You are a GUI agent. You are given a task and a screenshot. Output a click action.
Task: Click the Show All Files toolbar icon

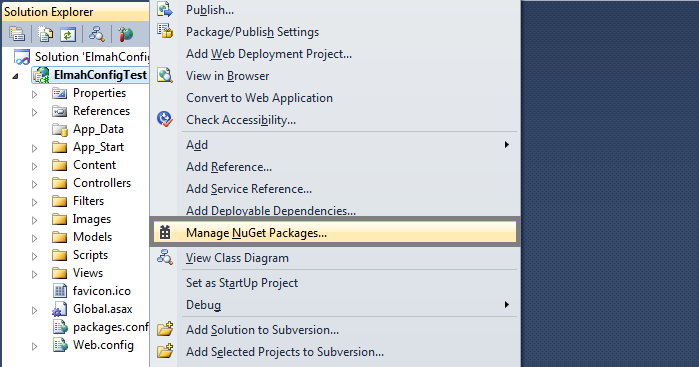(x=45, y=34)
